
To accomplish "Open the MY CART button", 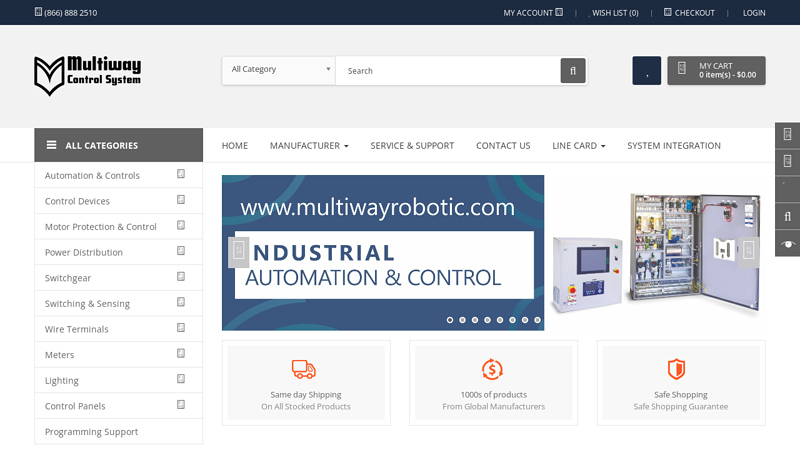I will [716, 70].
